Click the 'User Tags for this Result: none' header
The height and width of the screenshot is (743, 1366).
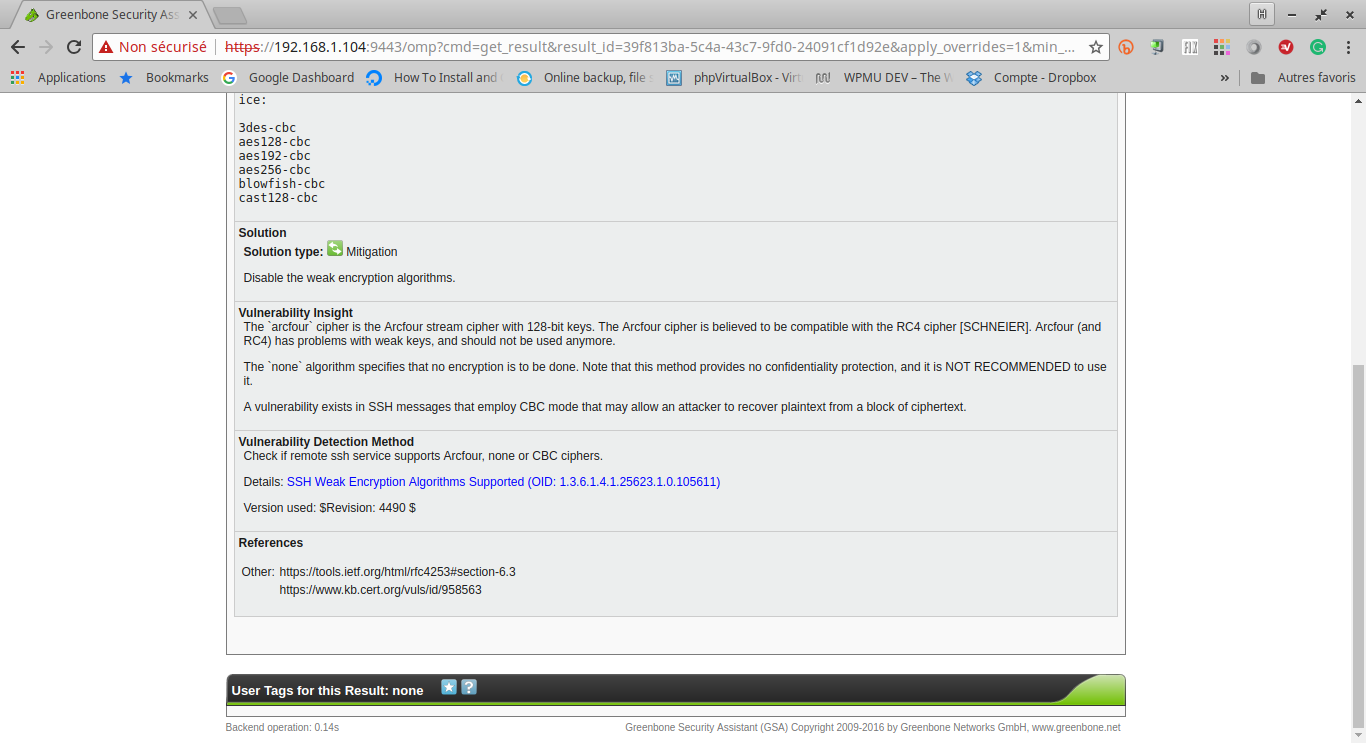pyautogui.click(x=327, y=690)
